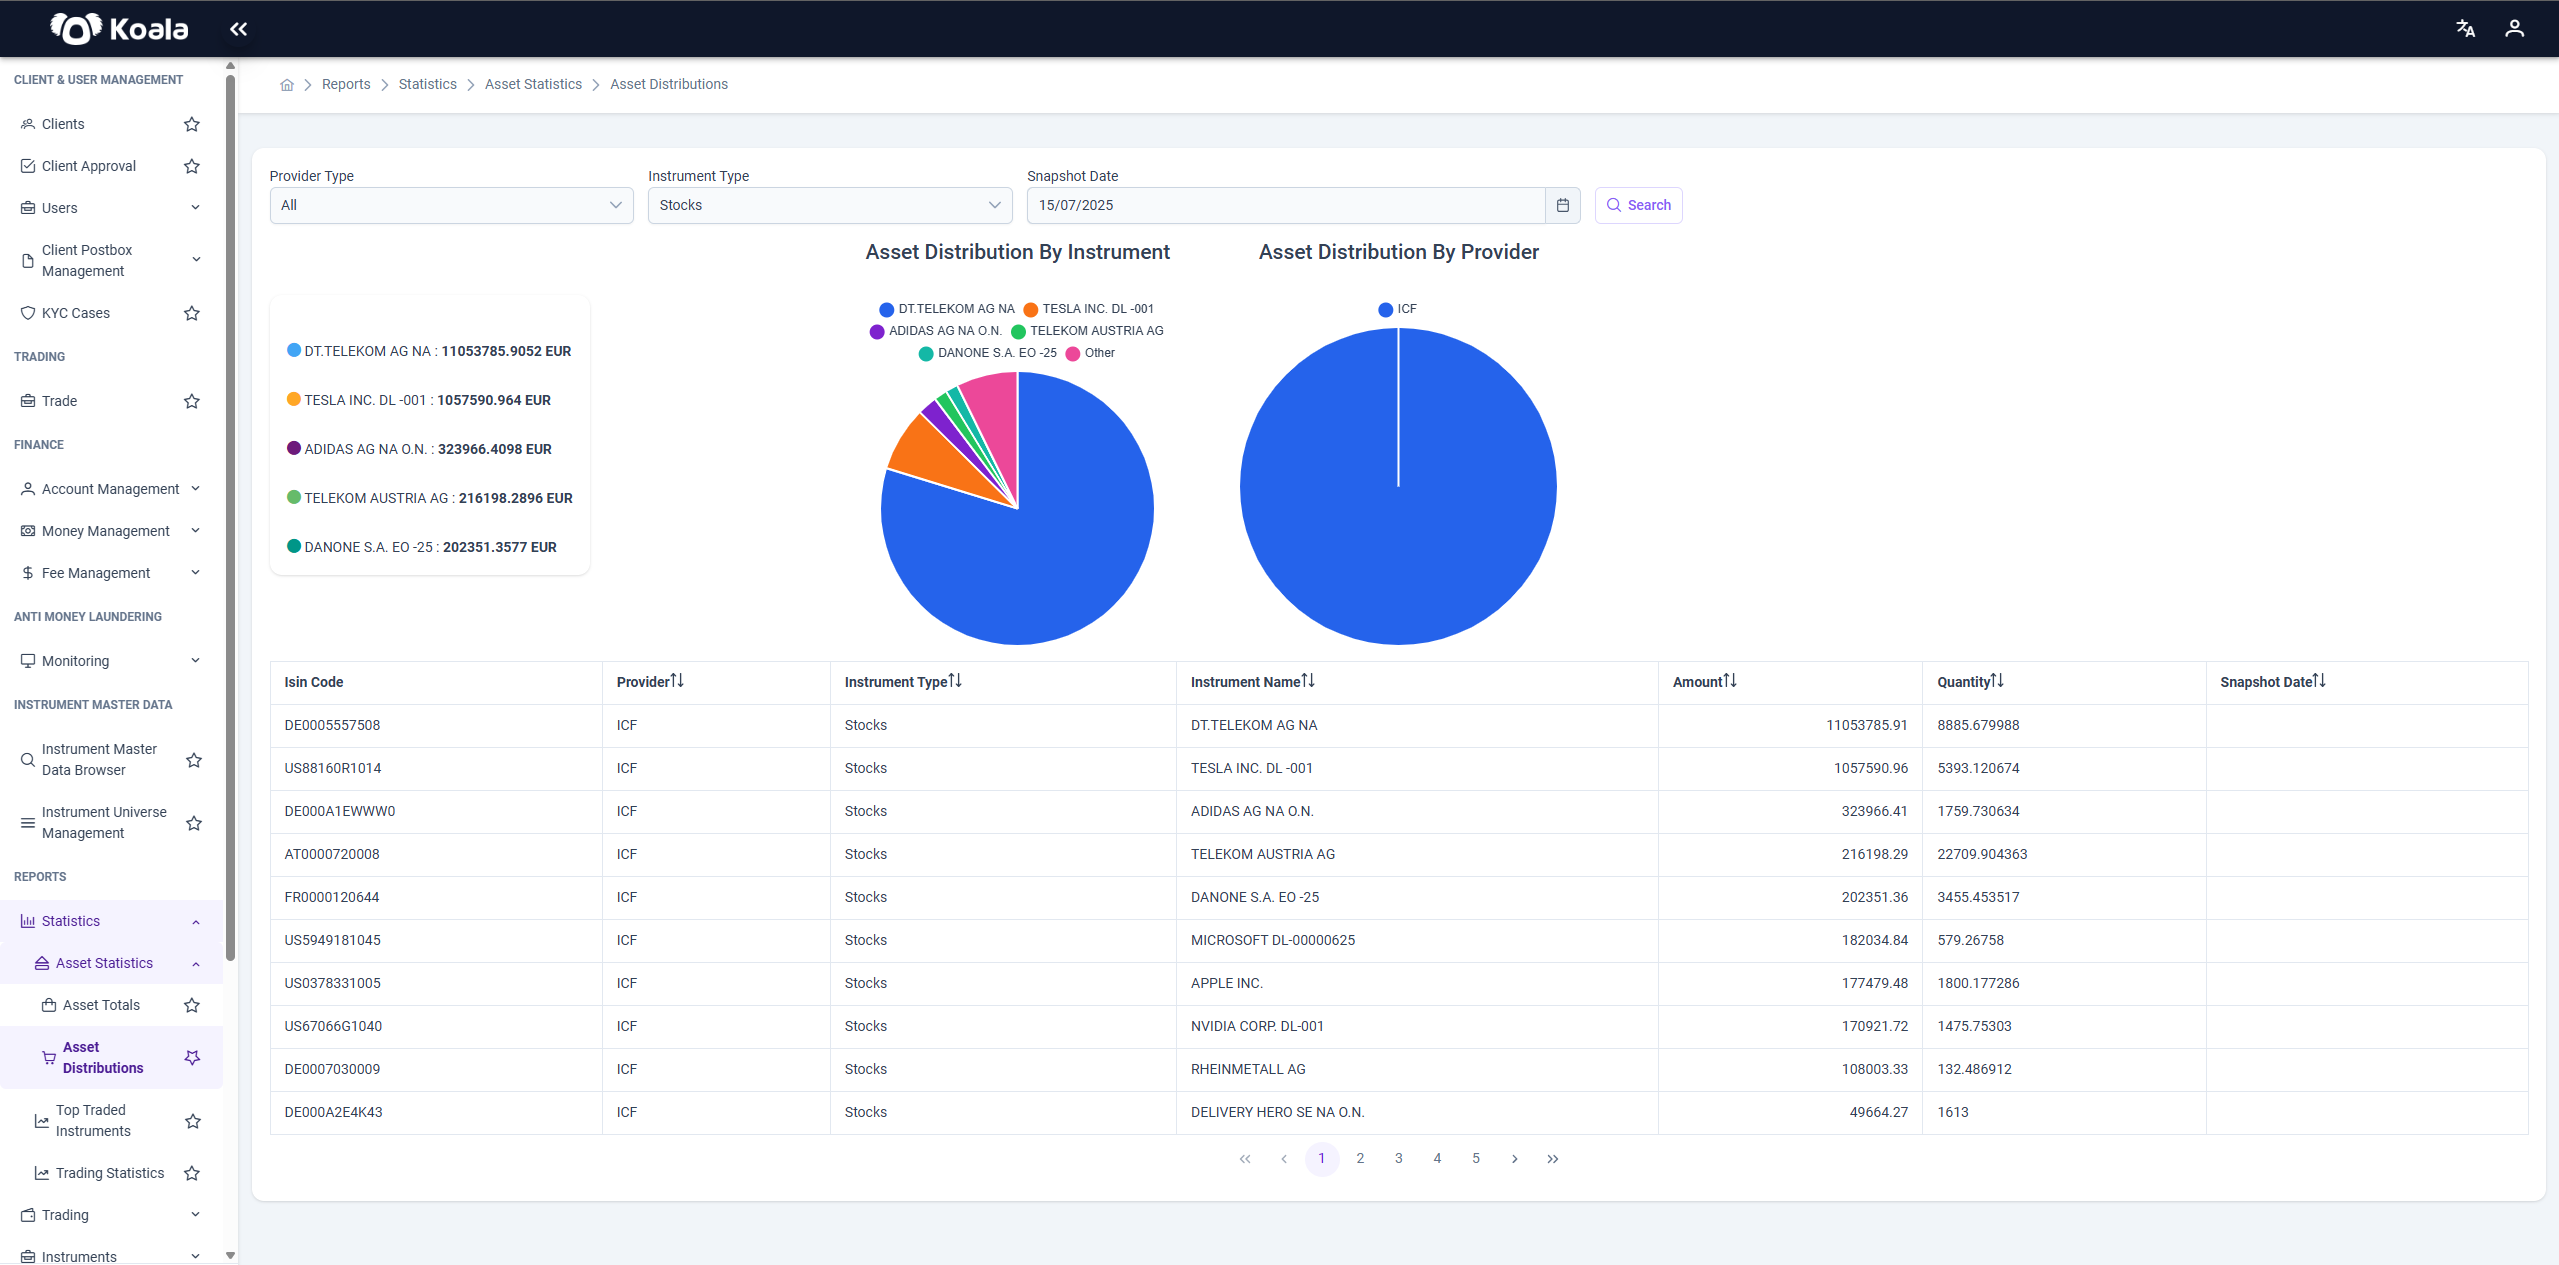Toggle favorite star for Asset Totals
This screenshot has height=1265, width=2559.
coord(192,1005)
